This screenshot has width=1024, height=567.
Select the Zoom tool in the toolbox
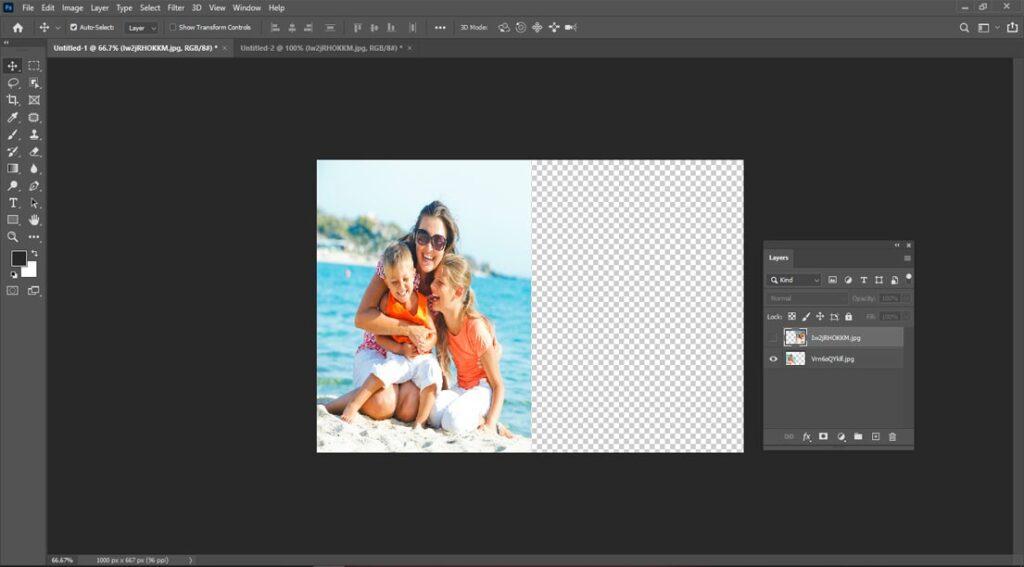pos(12,237)
